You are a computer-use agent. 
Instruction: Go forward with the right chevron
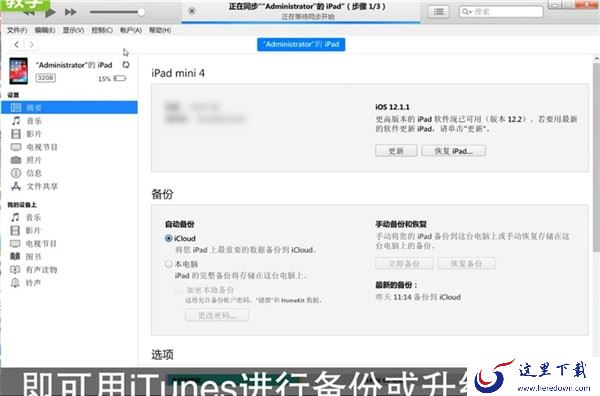[31, 45]
